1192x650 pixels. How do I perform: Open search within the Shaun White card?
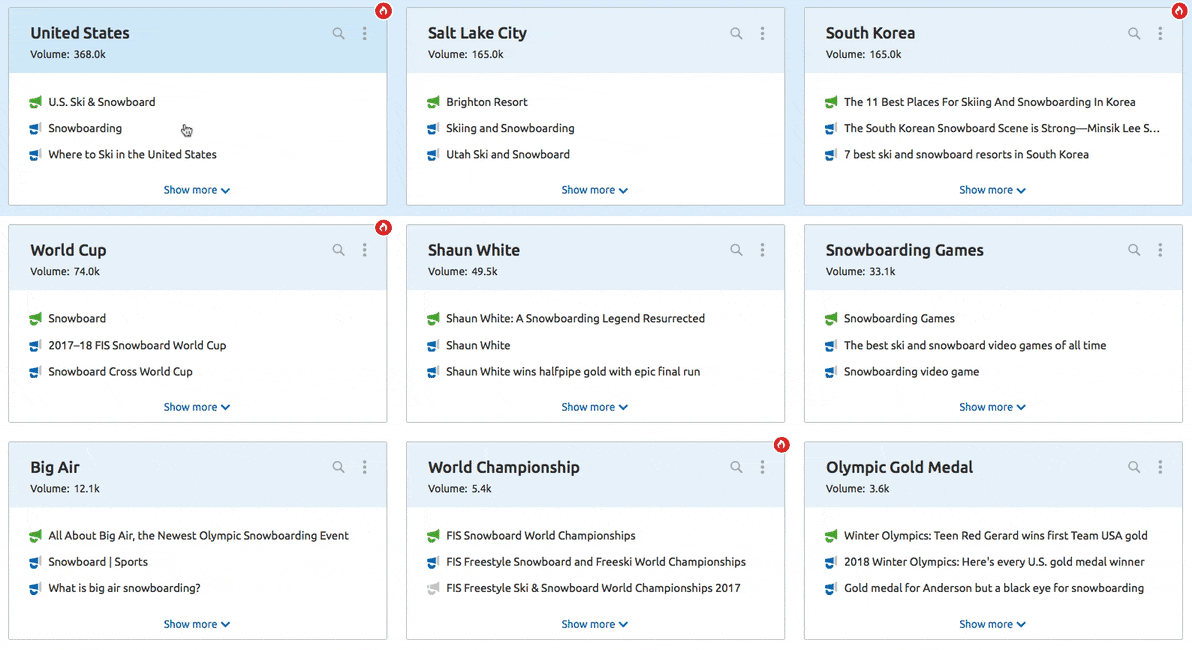736,249
